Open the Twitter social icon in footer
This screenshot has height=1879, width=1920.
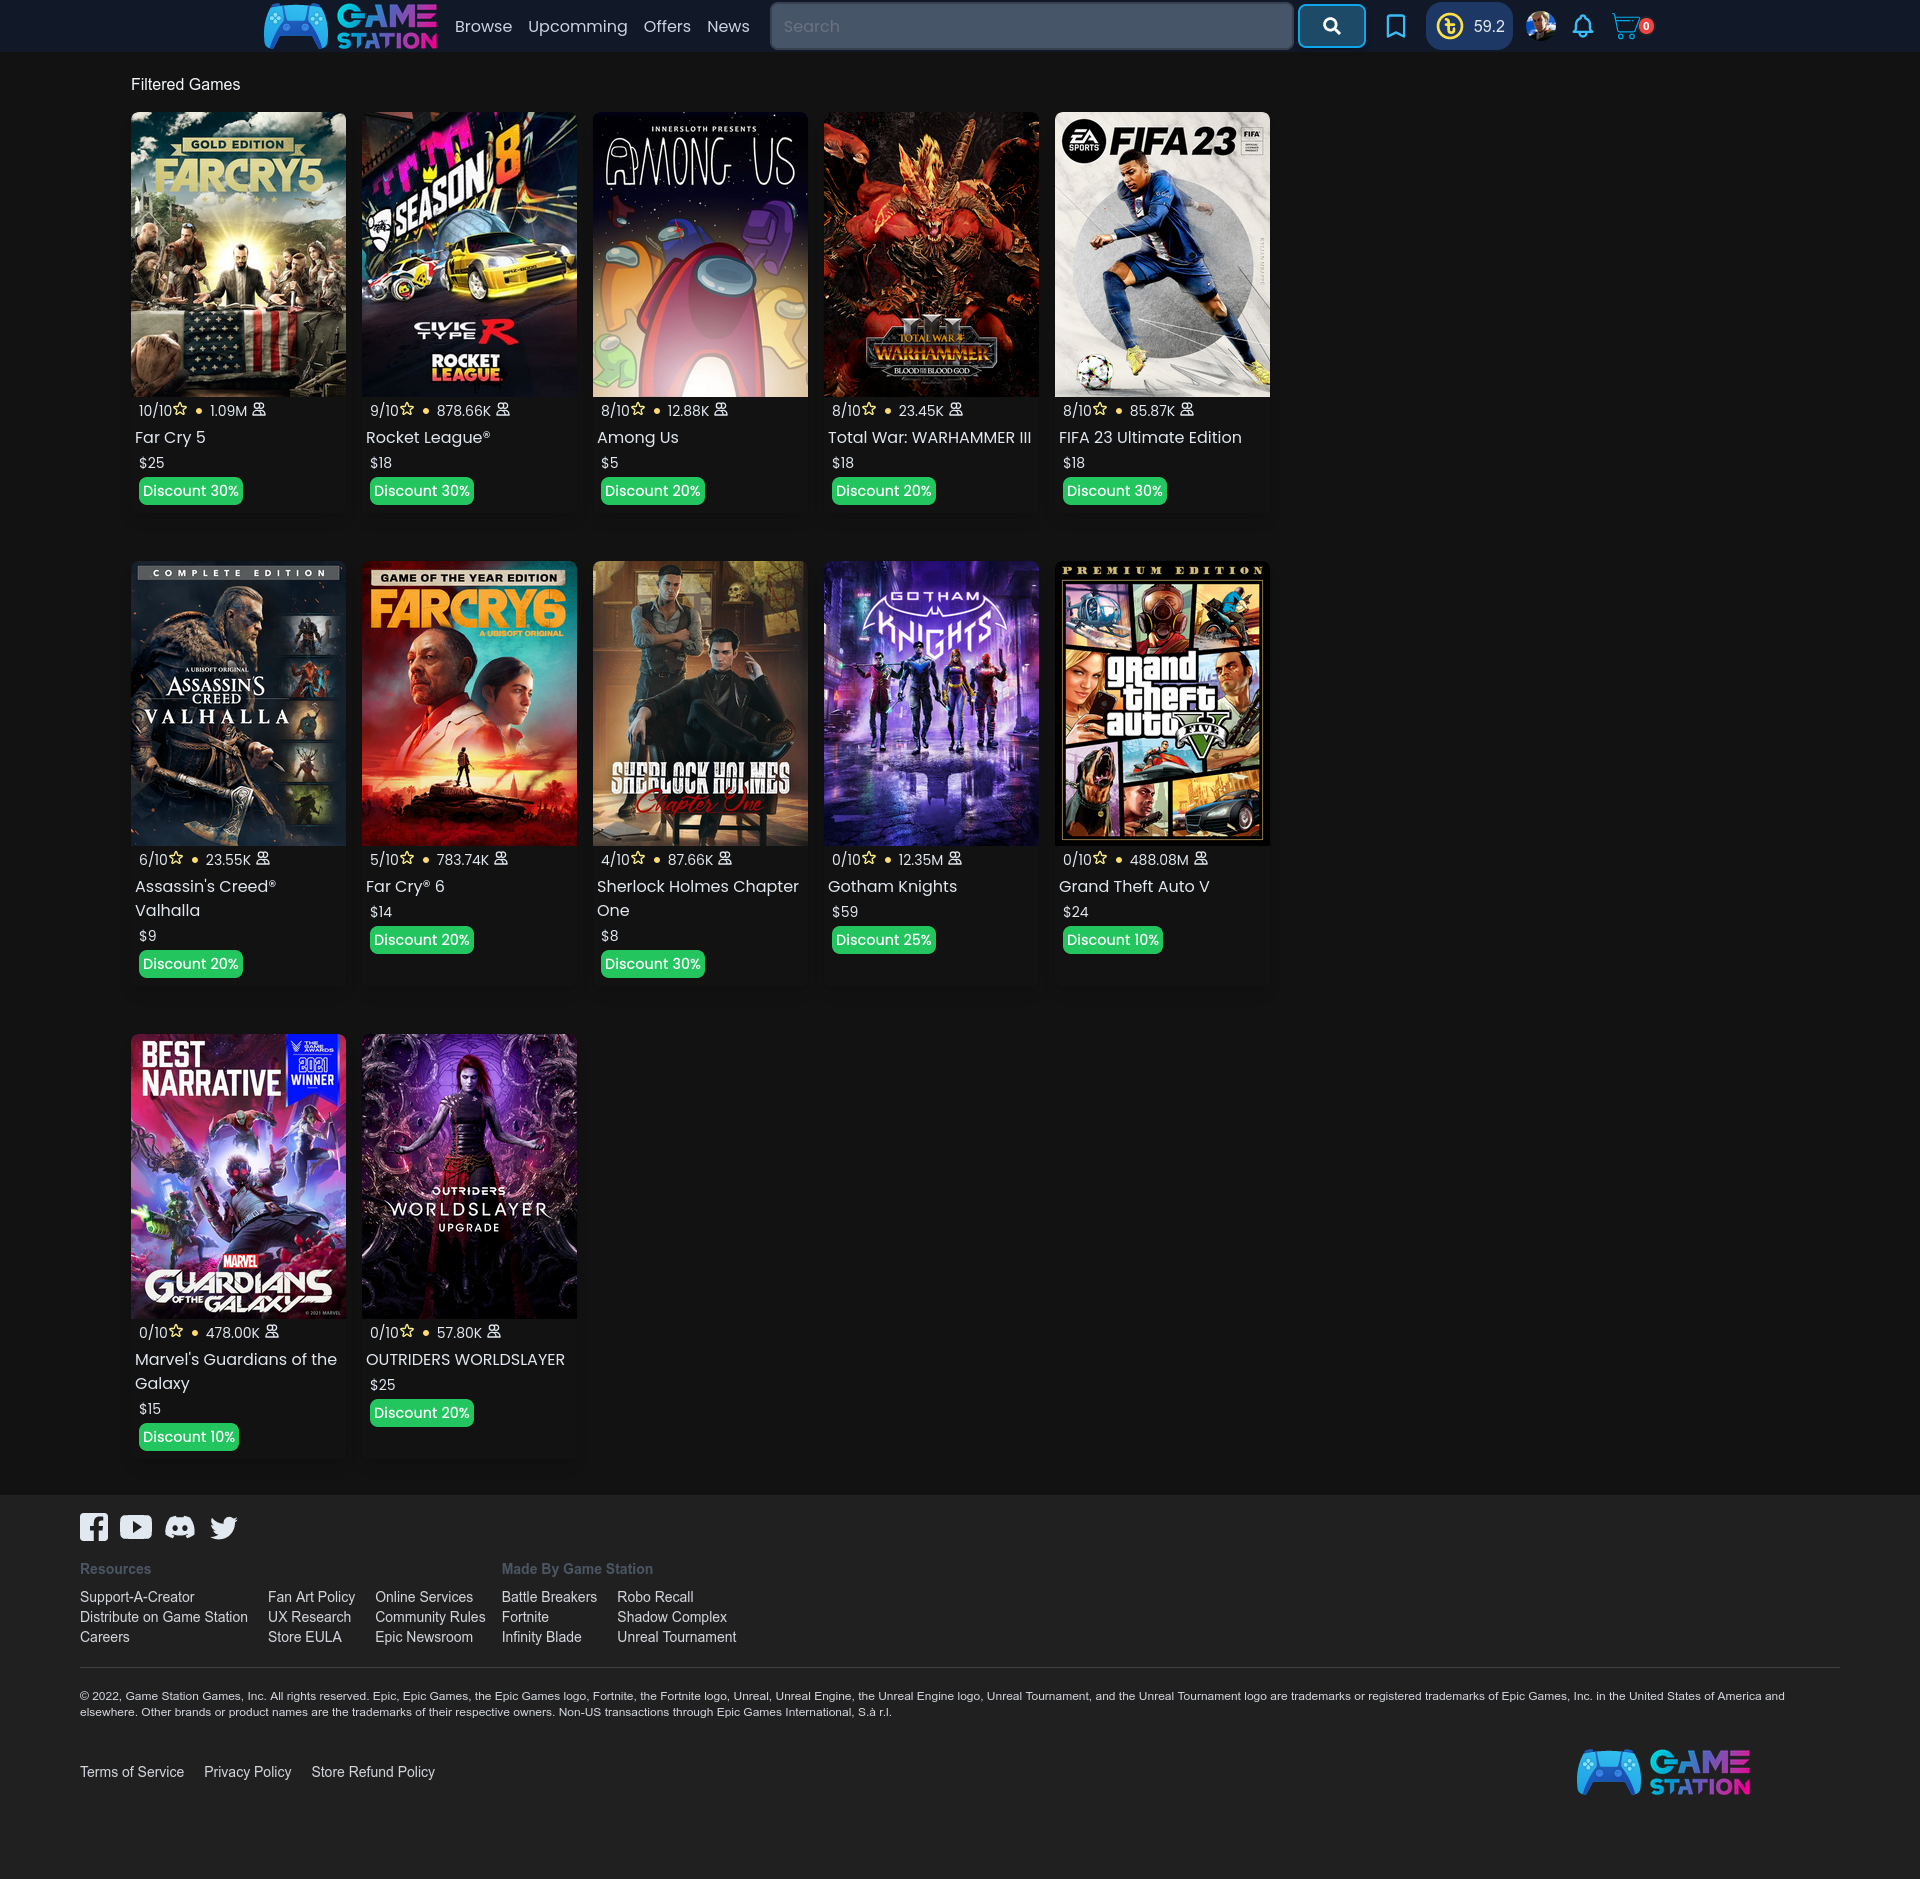[x=224, y=1527]
